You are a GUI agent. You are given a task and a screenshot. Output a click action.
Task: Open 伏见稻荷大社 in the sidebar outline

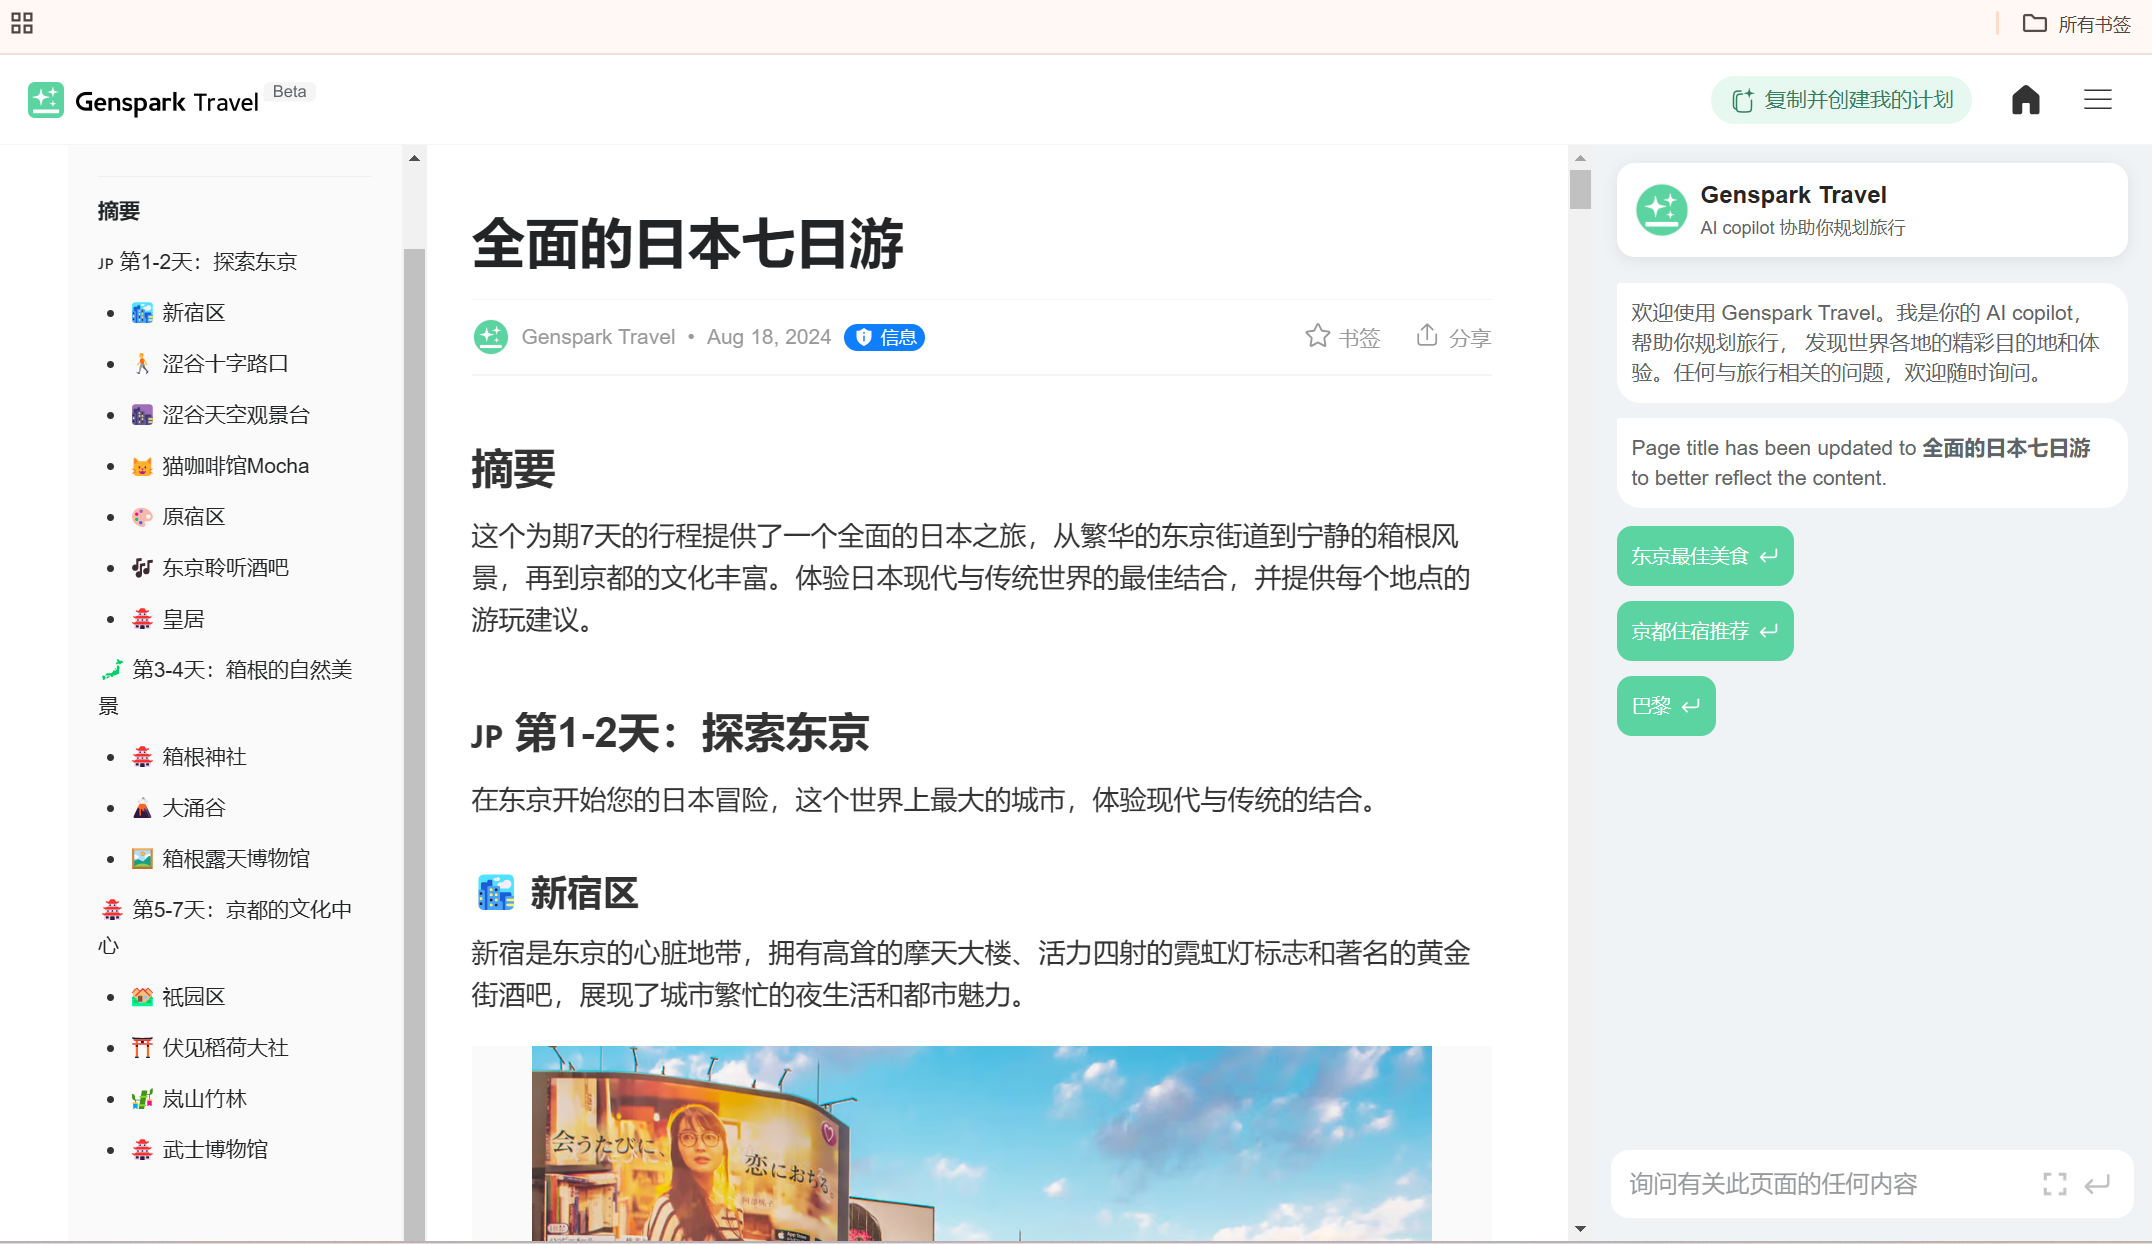pos(225,1048)
